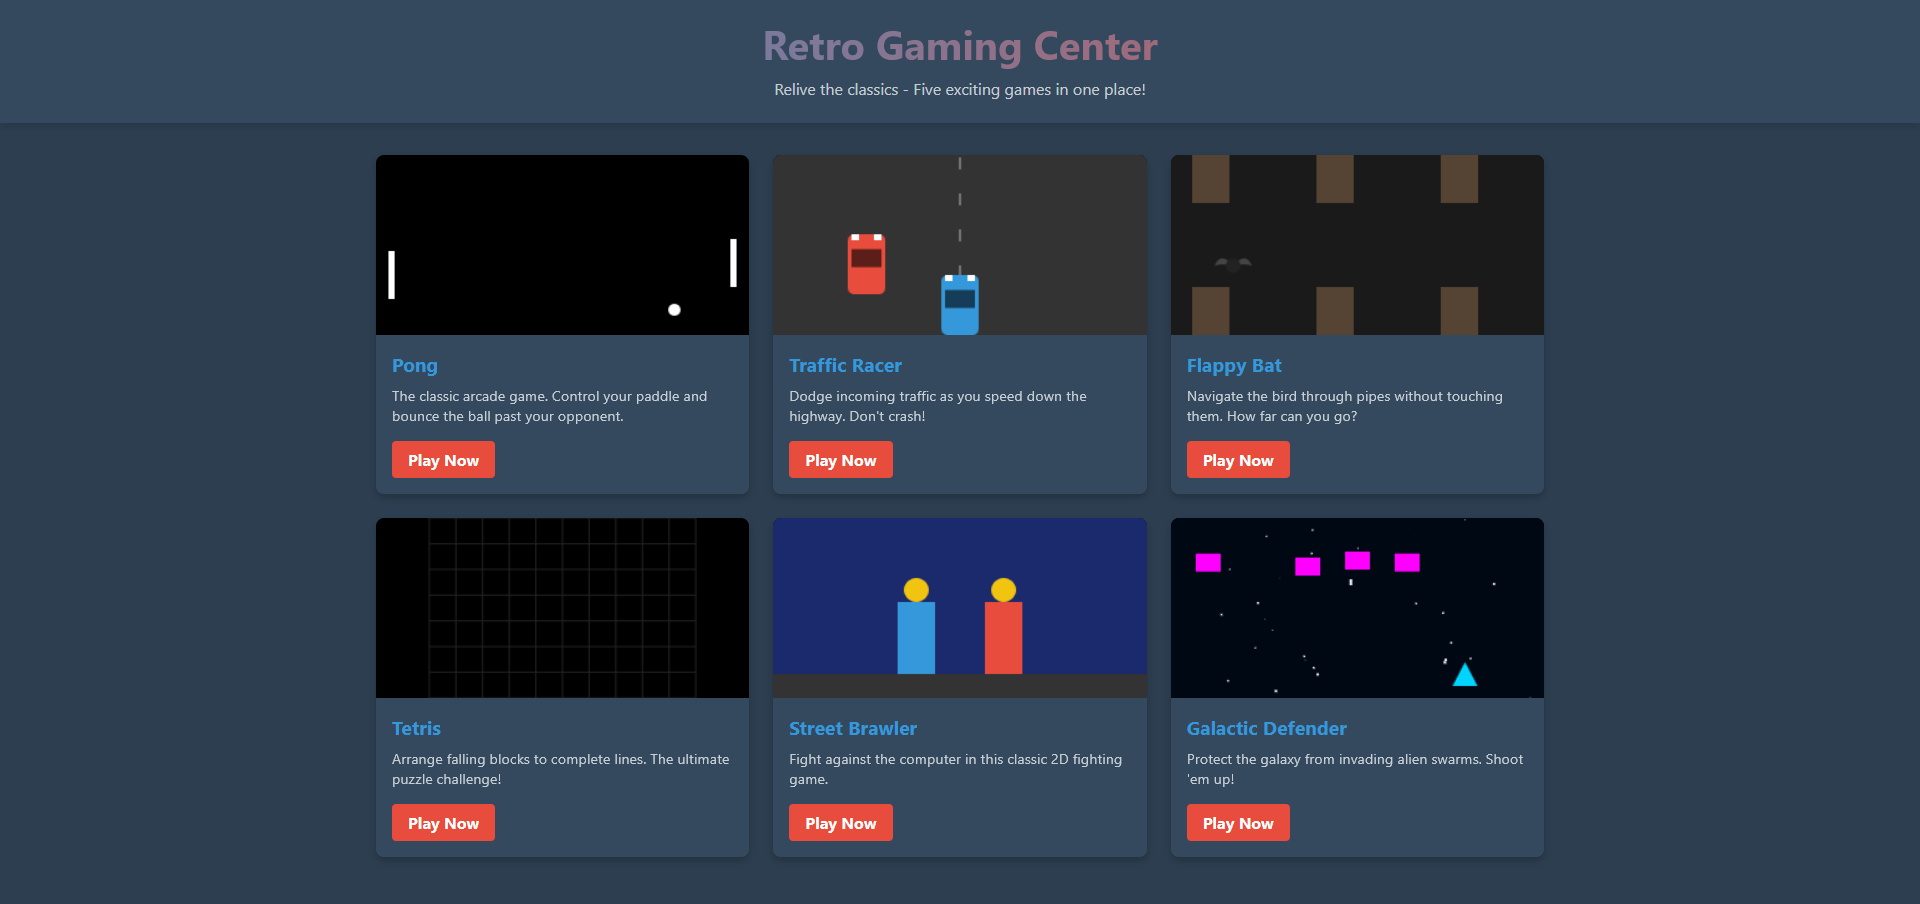Select the Traffic Racer title
This screenshot has width=1920, height=904.
point(845,366)
